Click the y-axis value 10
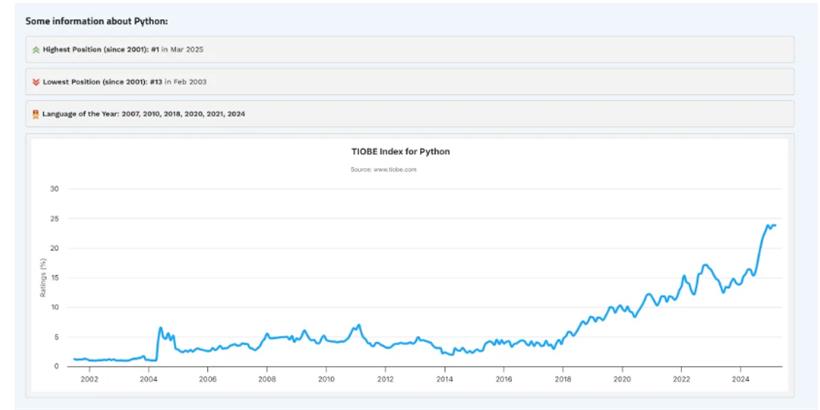 pyautogui.click(x=54, y=307)
